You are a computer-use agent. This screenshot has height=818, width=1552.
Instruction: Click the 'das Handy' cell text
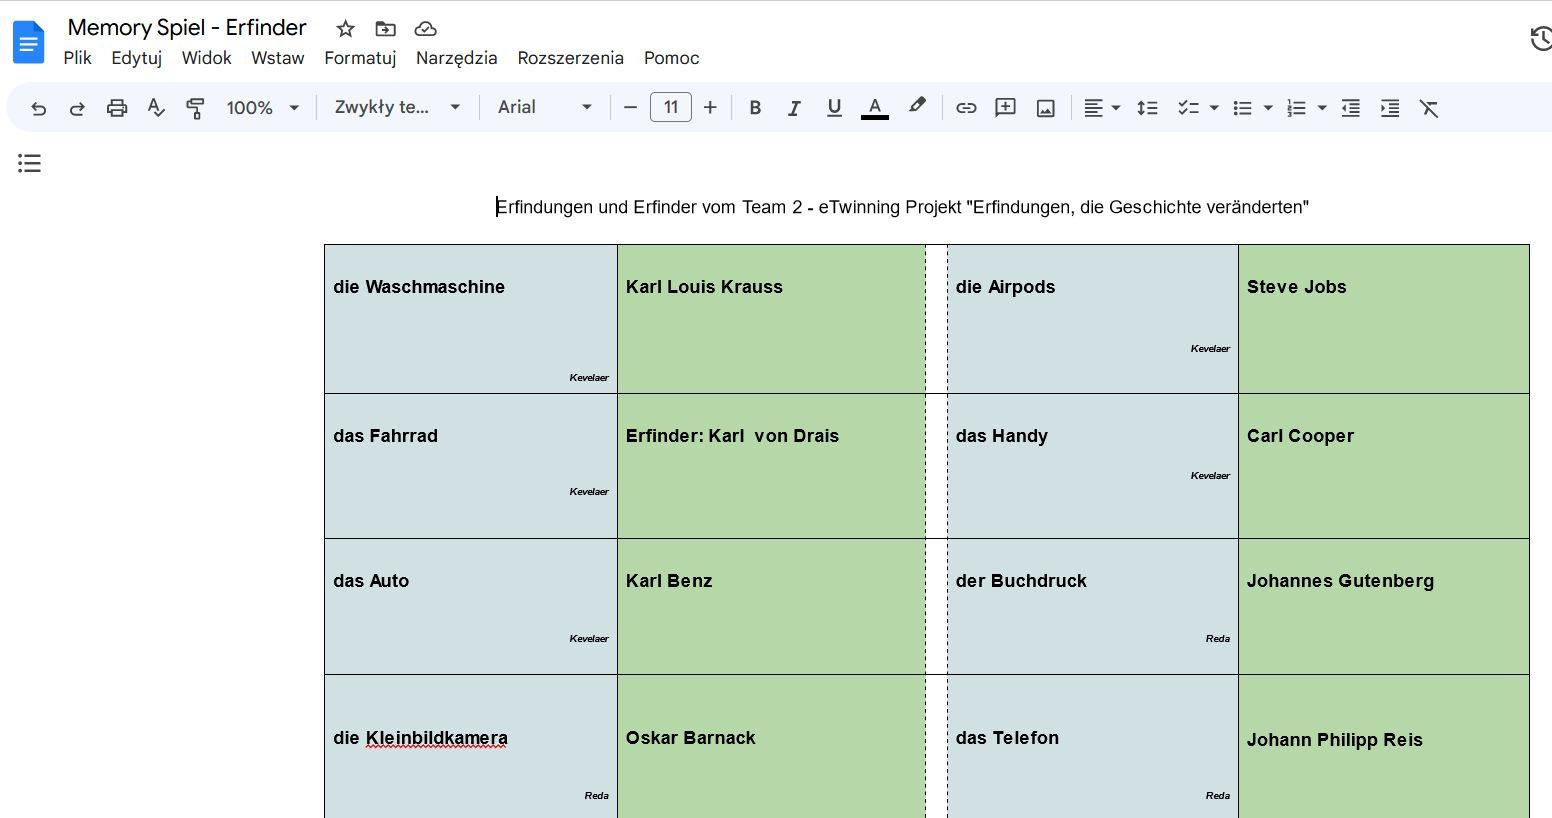click(x=1001, y=436)
